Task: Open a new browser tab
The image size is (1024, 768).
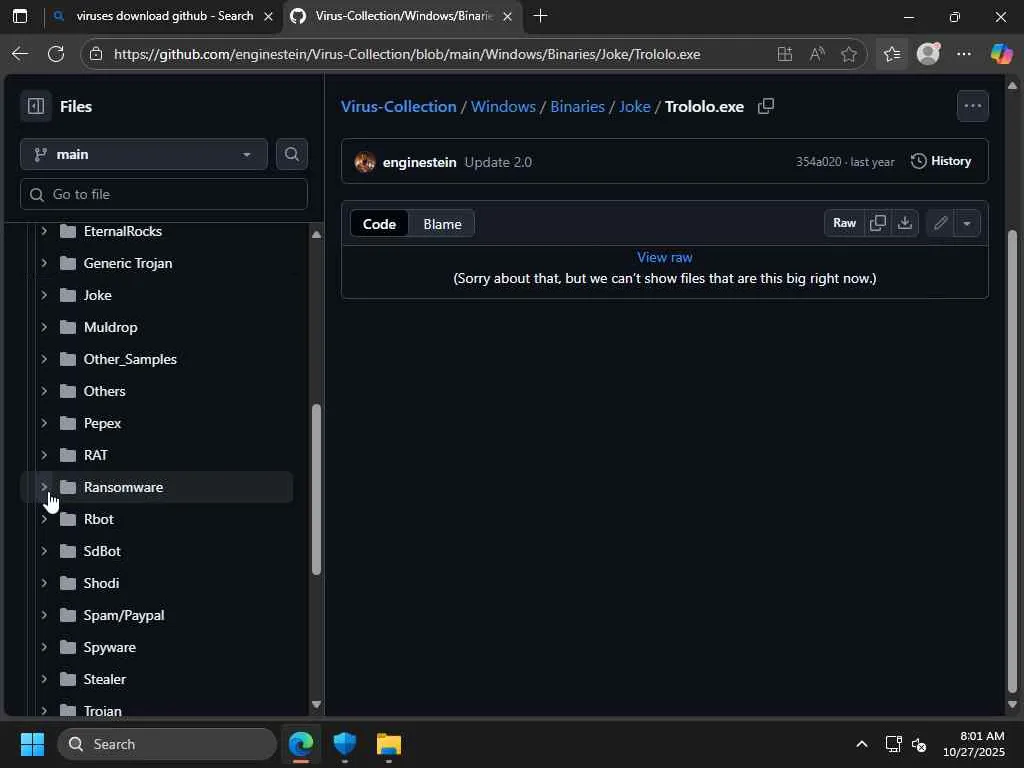Action: pos(540,16)
